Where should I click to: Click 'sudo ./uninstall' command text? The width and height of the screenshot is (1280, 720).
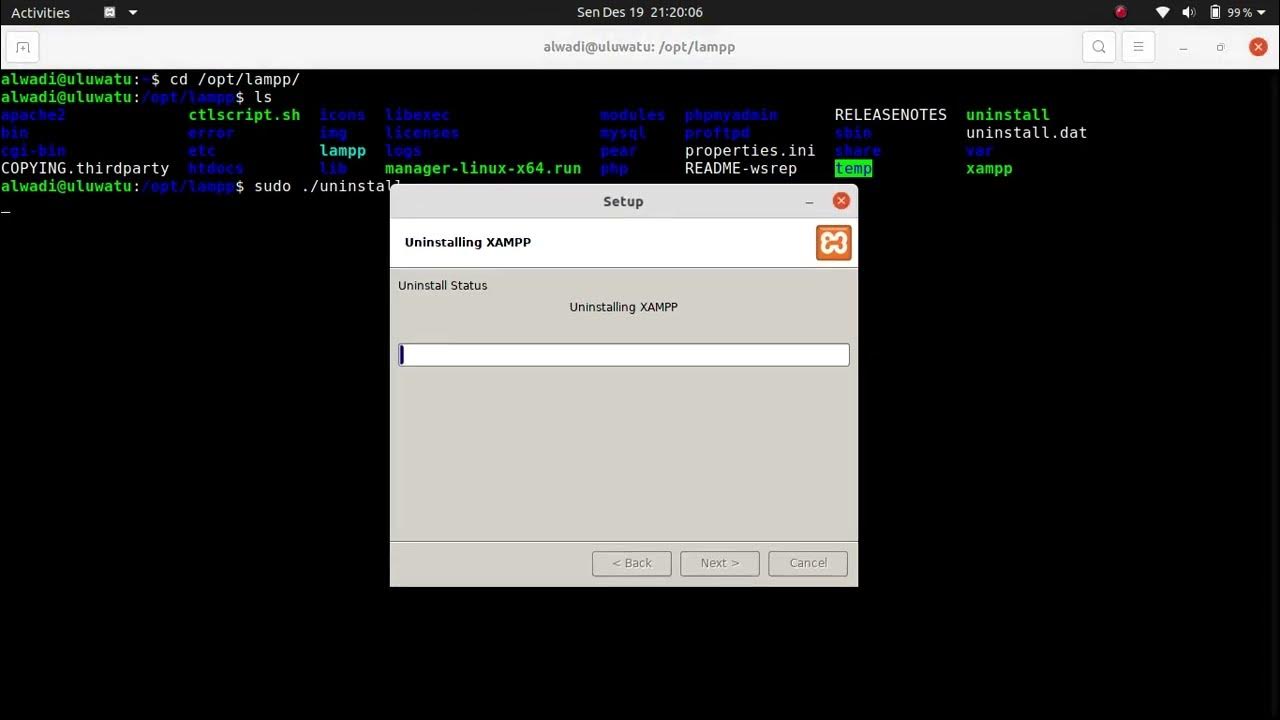point(328,186)
